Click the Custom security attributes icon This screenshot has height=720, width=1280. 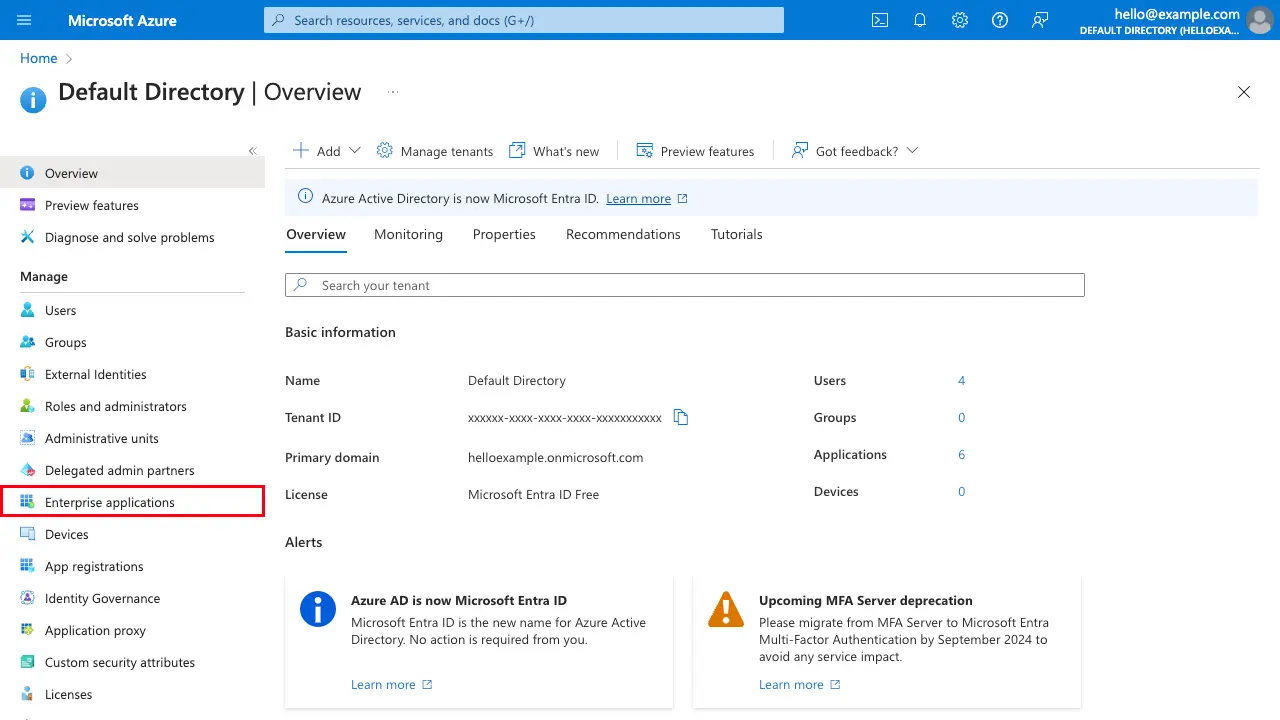tap(27, 662)
